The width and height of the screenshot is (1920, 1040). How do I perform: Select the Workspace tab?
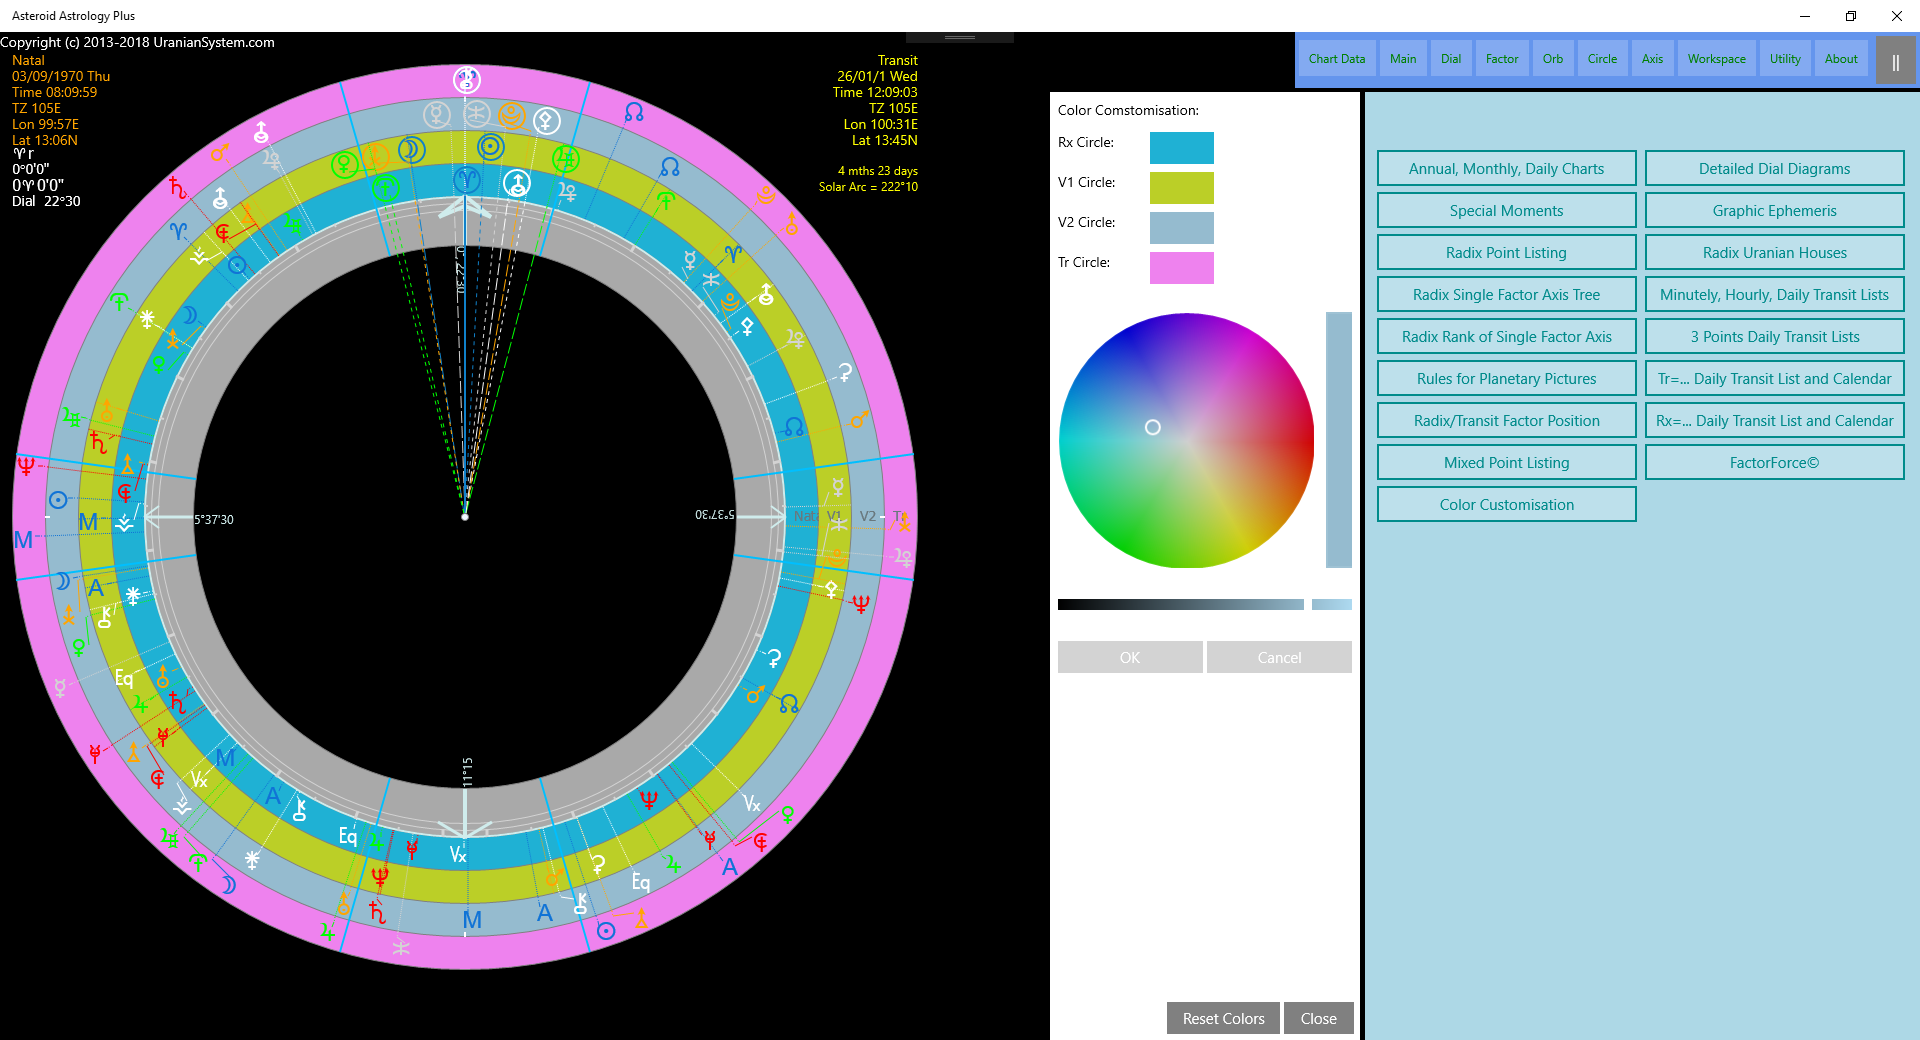1716,59
